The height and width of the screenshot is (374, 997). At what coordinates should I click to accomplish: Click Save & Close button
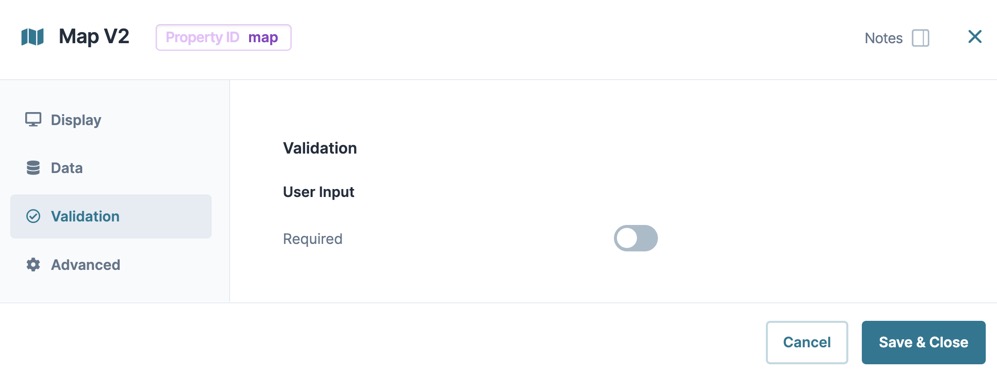[923, 342]
